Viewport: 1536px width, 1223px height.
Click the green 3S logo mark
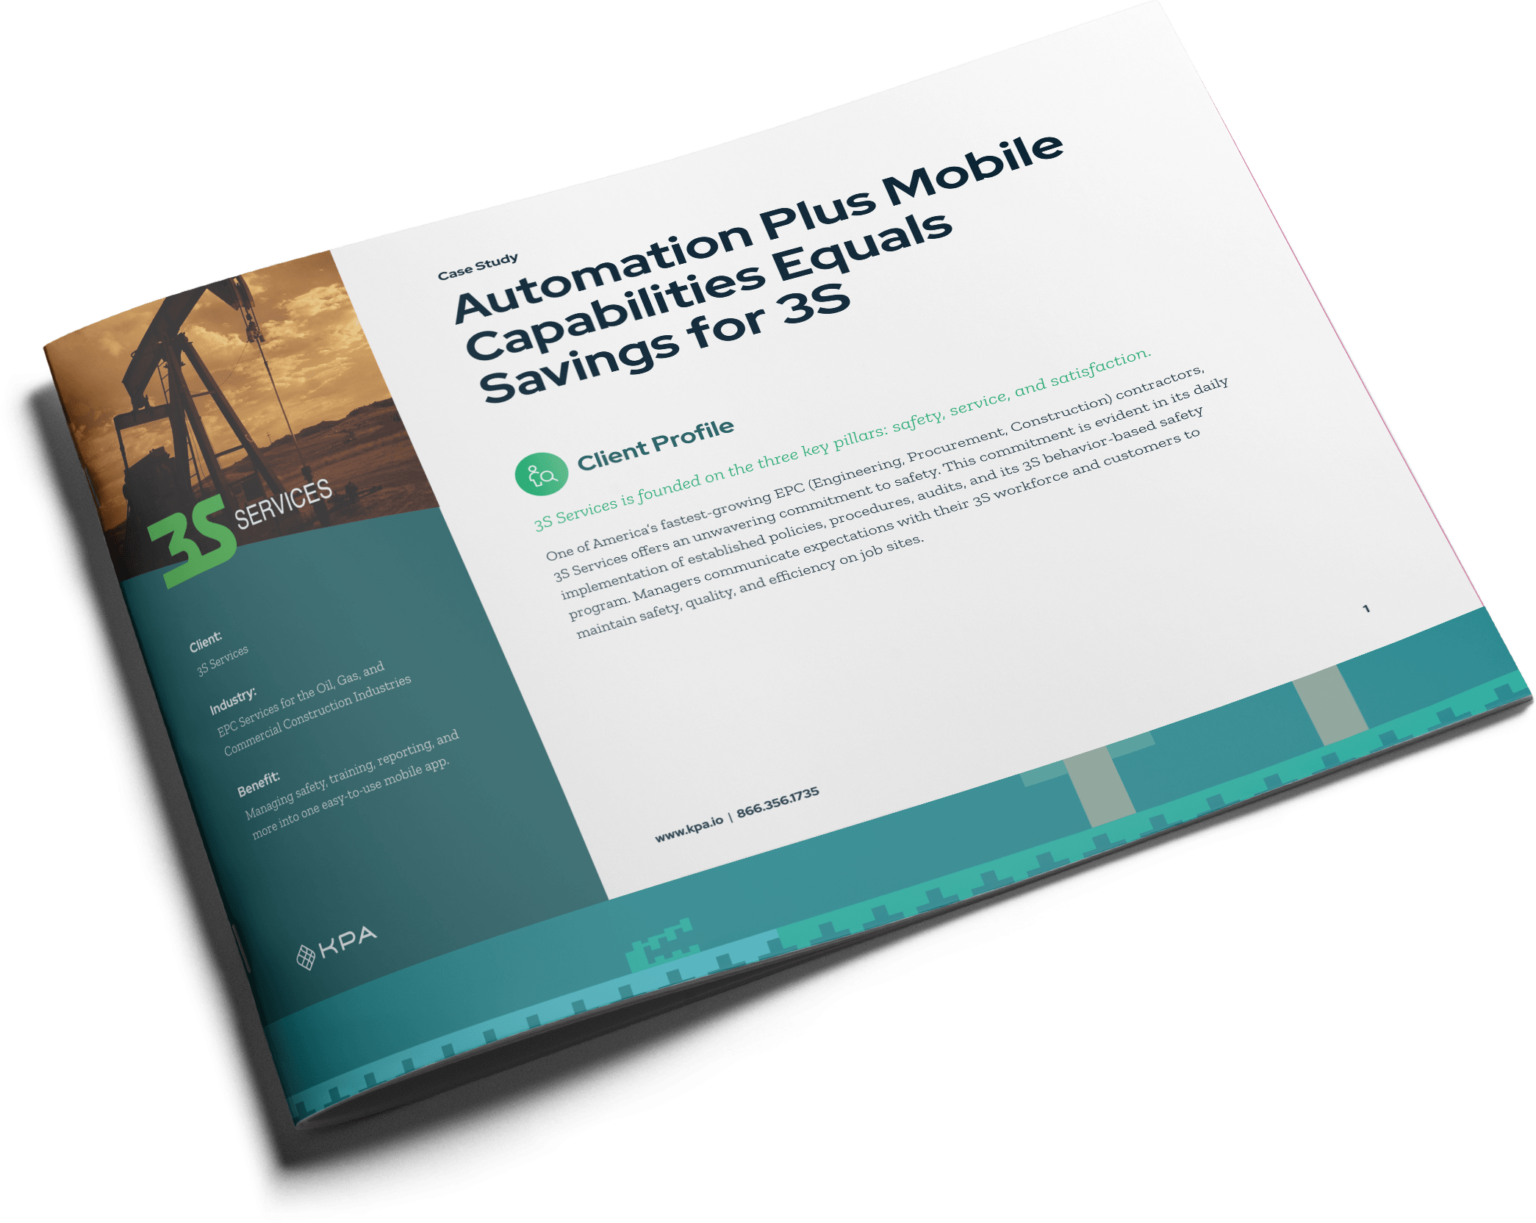pos(191,548)
